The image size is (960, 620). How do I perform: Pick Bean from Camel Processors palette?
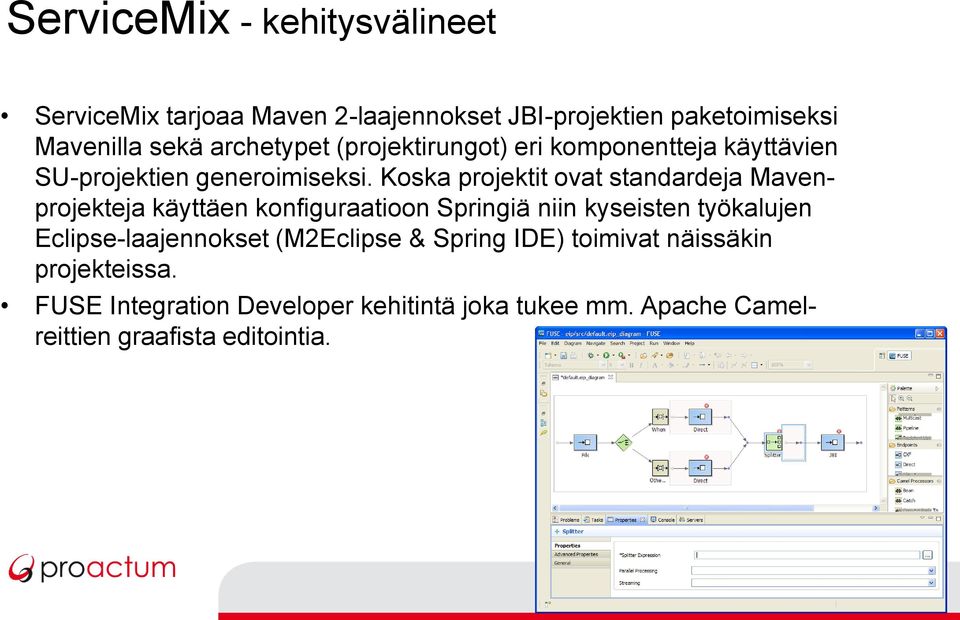coord(904,491)
